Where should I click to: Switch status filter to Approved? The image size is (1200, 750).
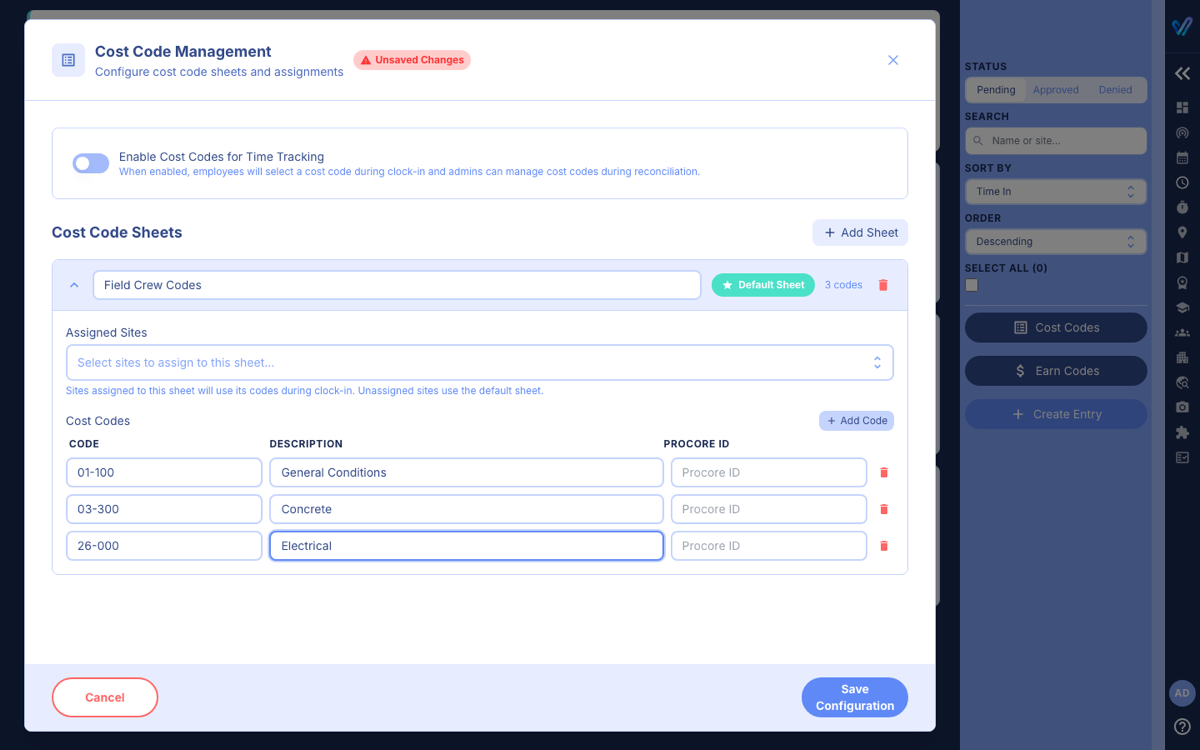coord(1056,90)
